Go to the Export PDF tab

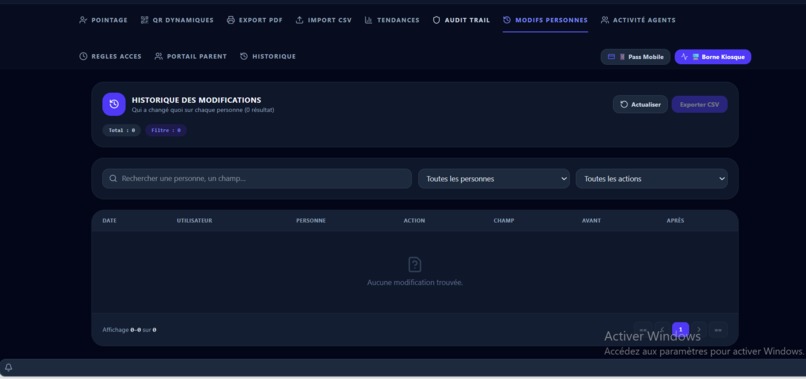click(254, 20)
